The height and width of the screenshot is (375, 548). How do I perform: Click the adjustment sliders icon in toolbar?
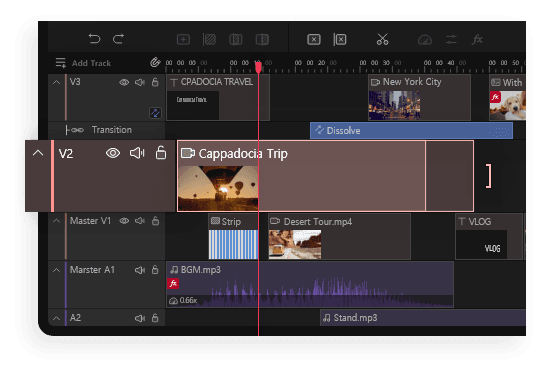tap(451, 39)
